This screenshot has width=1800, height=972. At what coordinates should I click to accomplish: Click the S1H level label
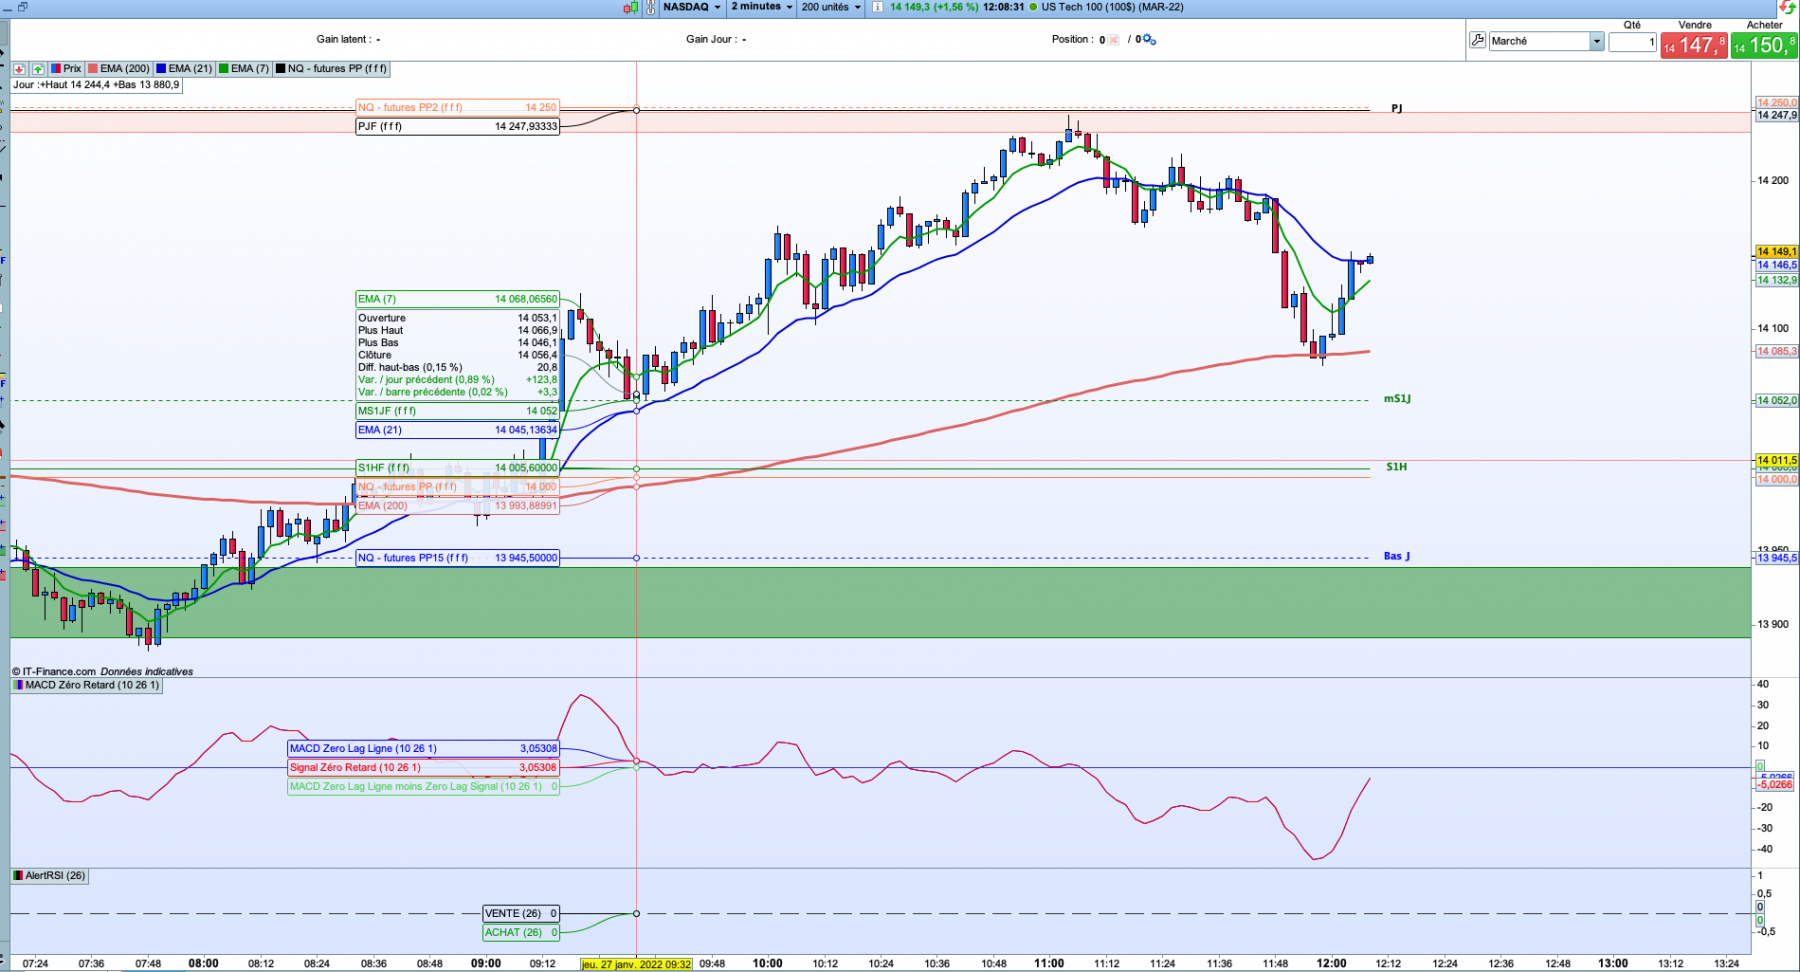1396,467
